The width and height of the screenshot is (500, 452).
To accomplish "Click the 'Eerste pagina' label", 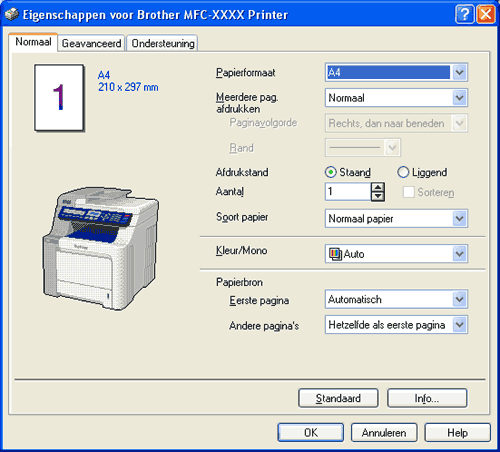I will pos(259,300).
